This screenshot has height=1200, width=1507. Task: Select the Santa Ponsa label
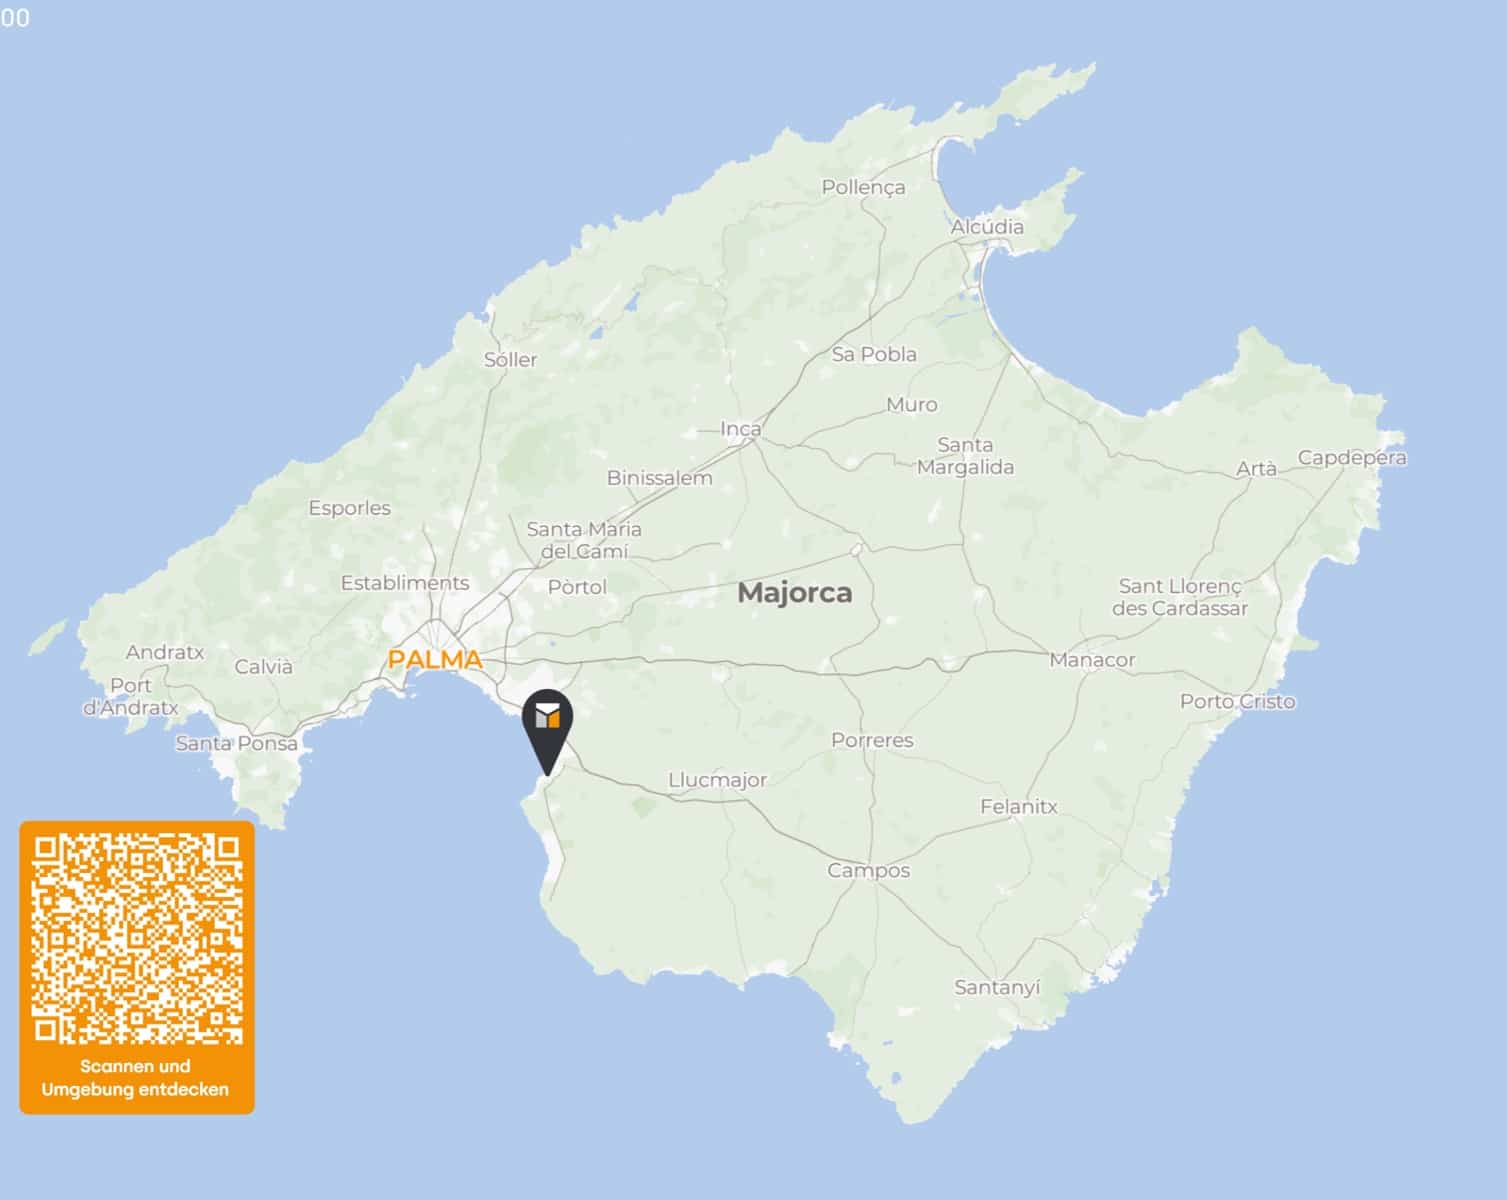click(x=236, y=743)
